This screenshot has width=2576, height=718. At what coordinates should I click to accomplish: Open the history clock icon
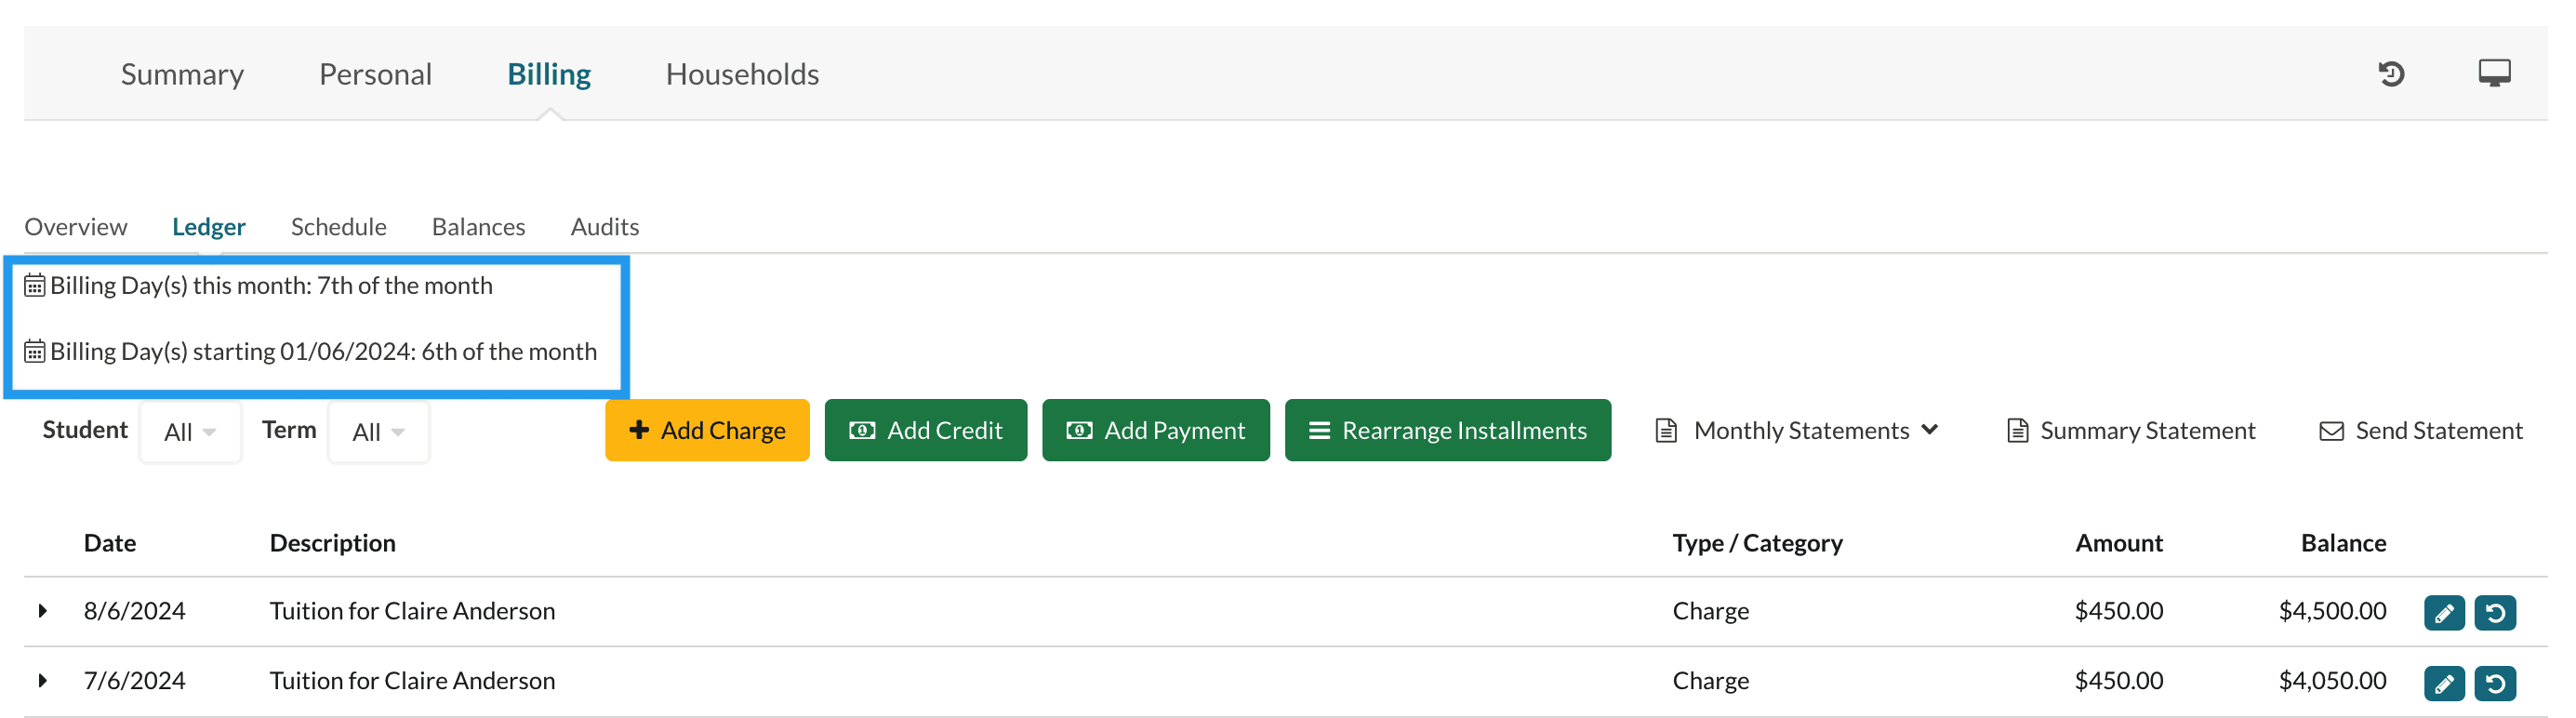pos(2391,74)
